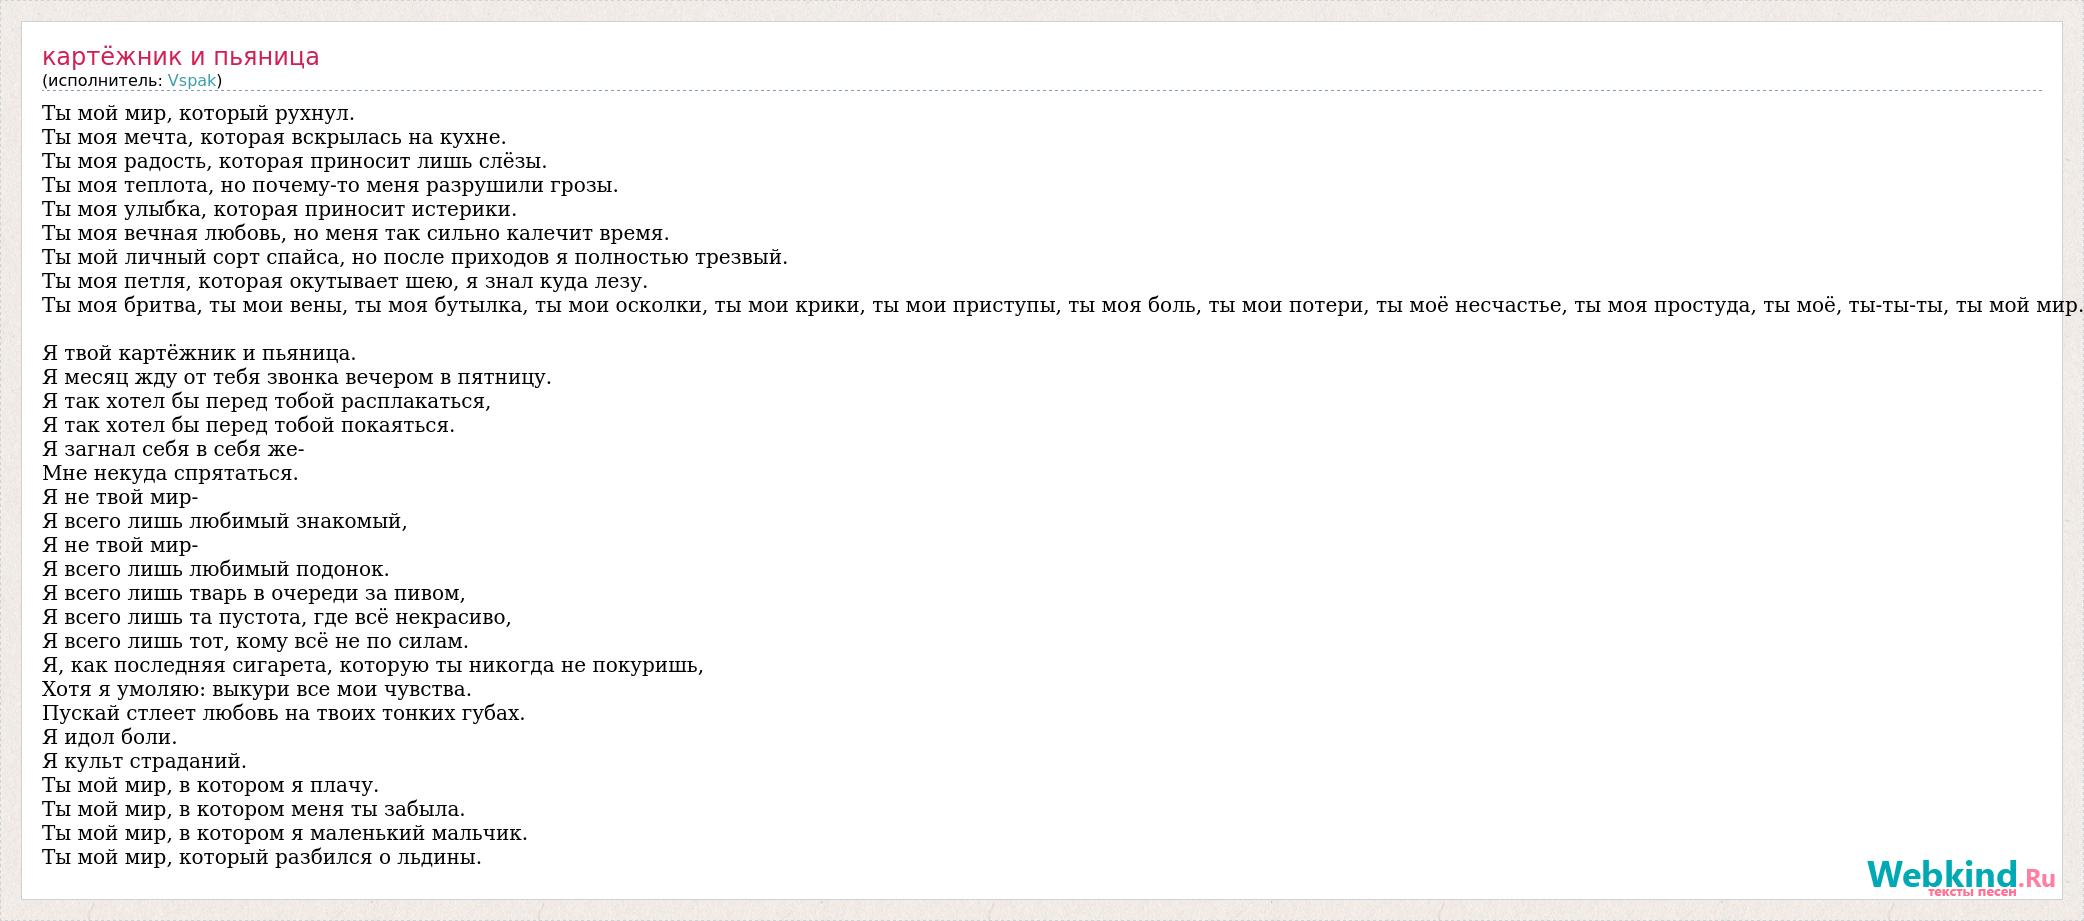Click the long line starting «Ты моя бритва»

coord(1060,305)
